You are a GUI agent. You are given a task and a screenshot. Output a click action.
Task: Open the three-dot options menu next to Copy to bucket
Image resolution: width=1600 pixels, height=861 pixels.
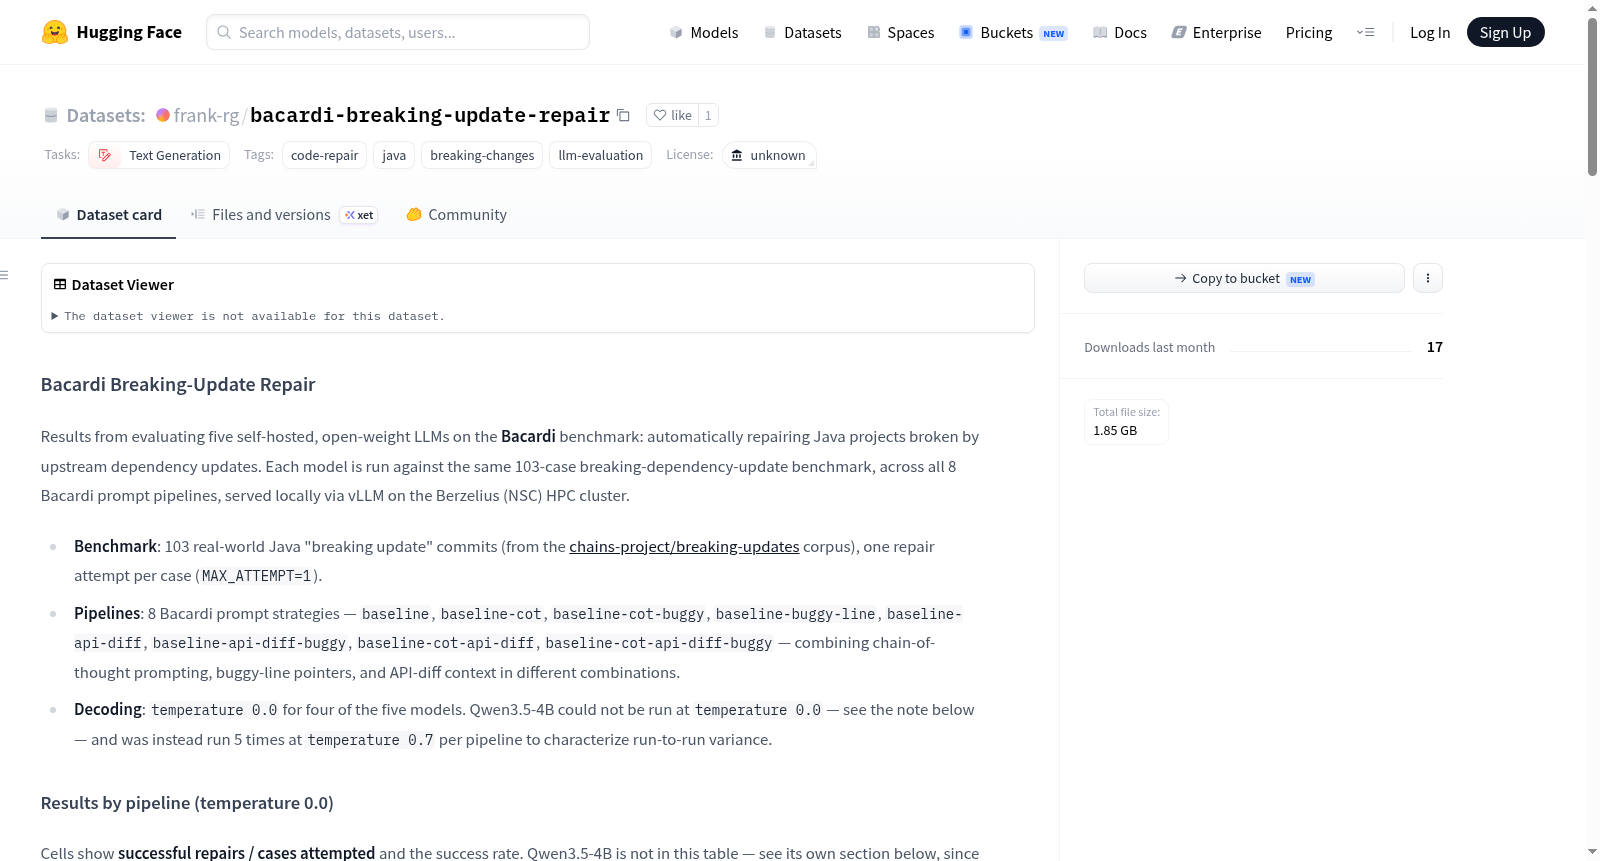(1428, 278)
